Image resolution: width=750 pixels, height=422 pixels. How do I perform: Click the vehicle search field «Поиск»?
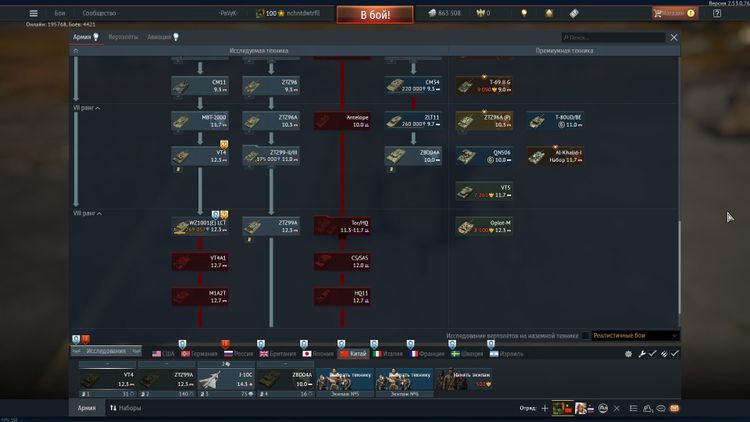point(612,37)
